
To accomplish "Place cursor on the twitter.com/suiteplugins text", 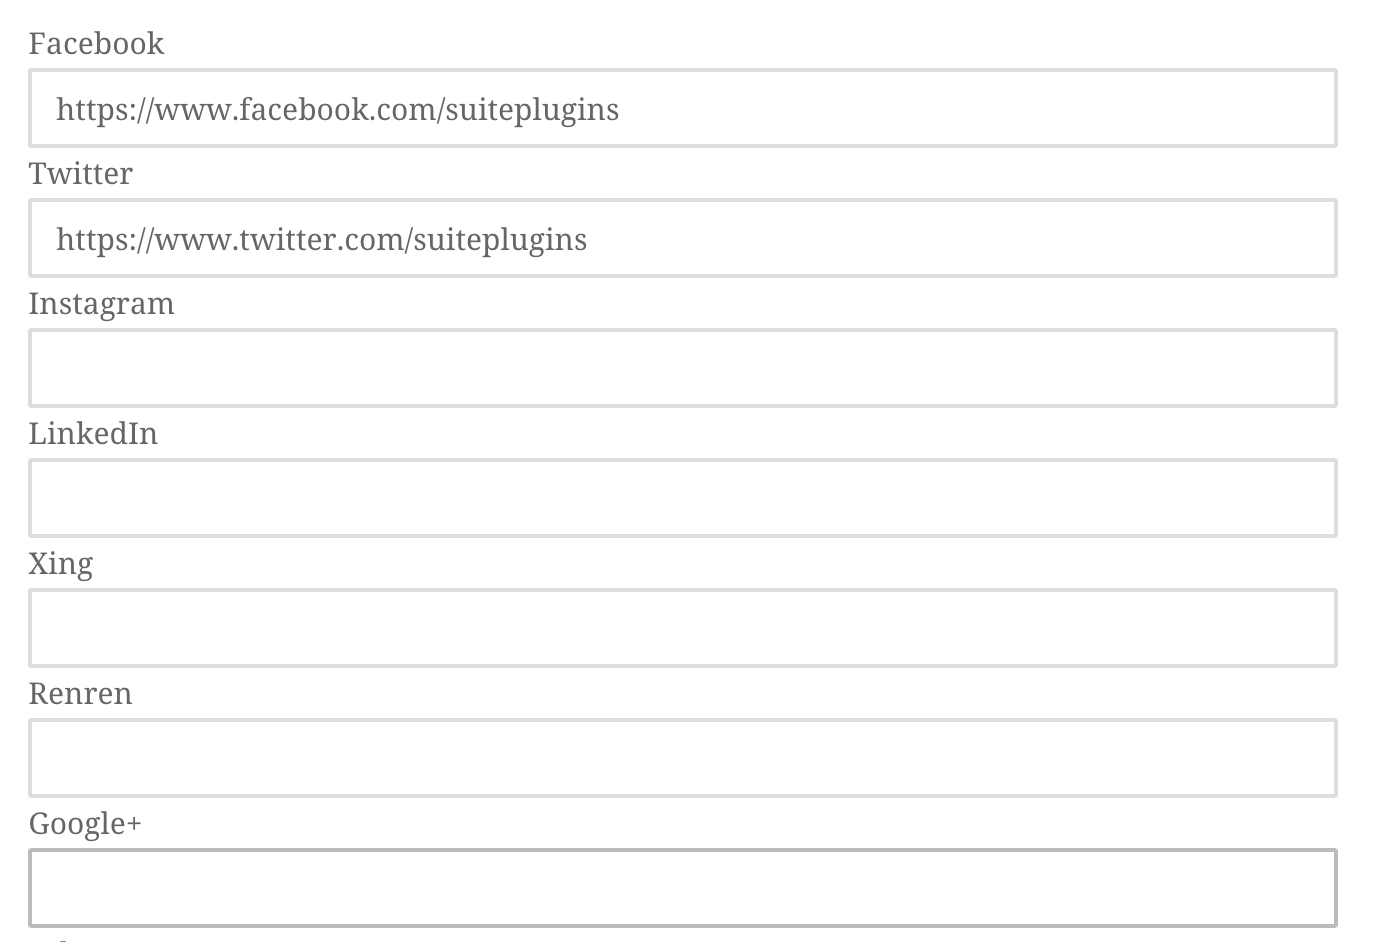I will tap(413, 239).
